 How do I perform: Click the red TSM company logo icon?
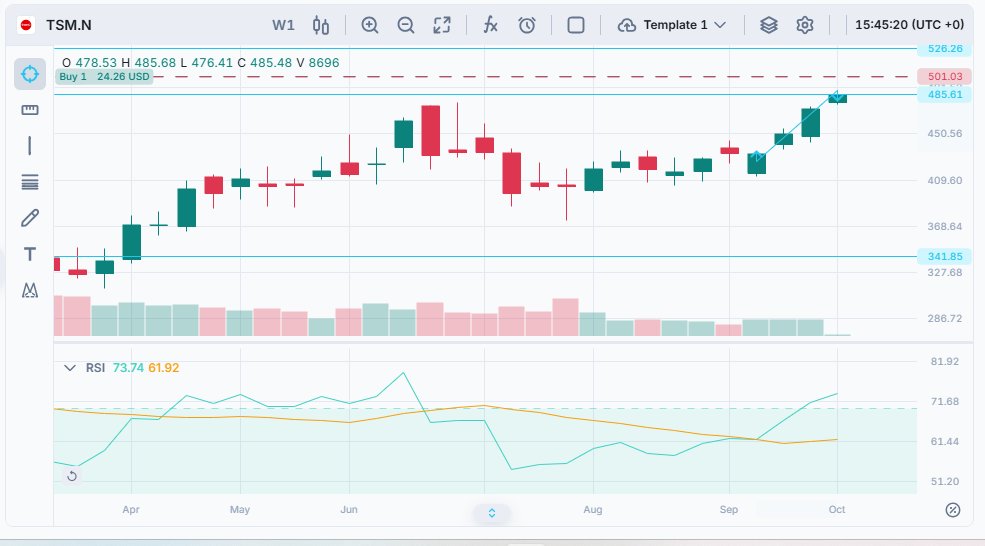pyautogui.click(x=26, y=25)
